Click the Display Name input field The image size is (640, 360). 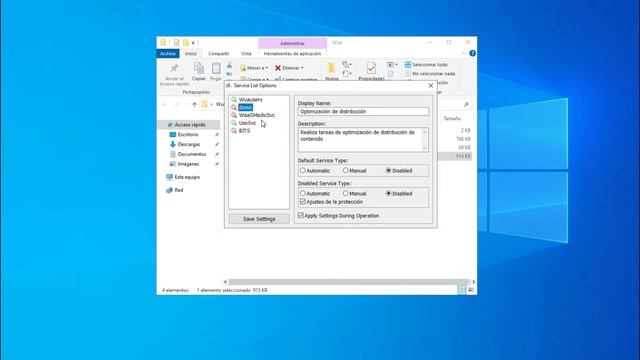363,111
